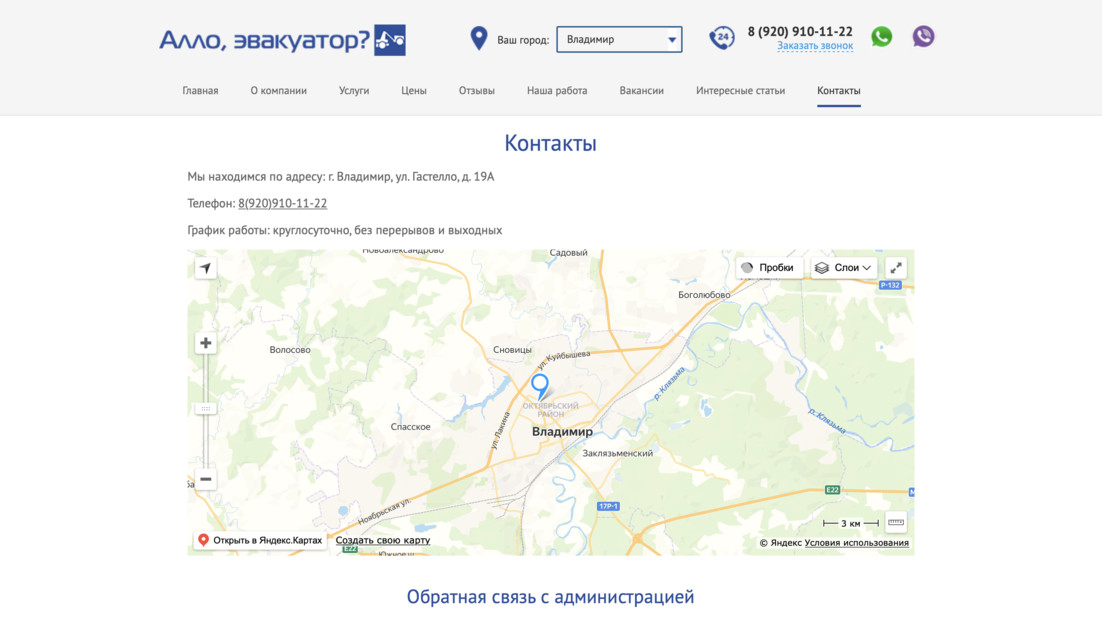Open WhatsApp chat icon
Image resolution: width=1102 pixels, height=620 pixels.
[881, 37]
